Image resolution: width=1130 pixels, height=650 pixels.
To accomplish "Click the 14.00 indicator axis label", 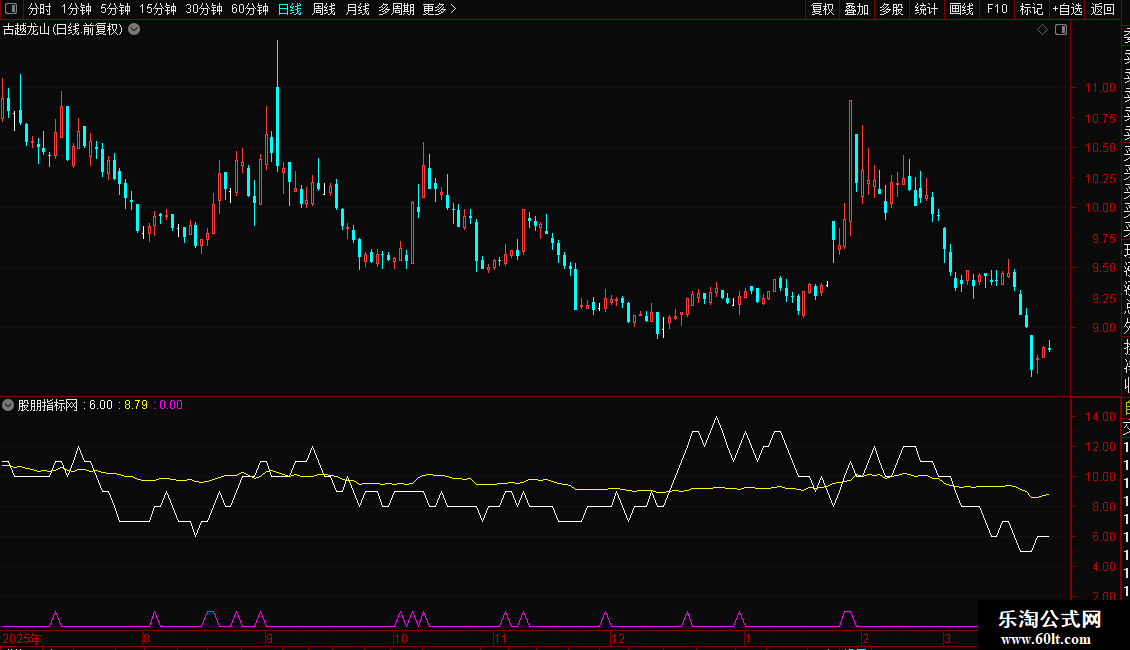I will [x=1100, y=417].
